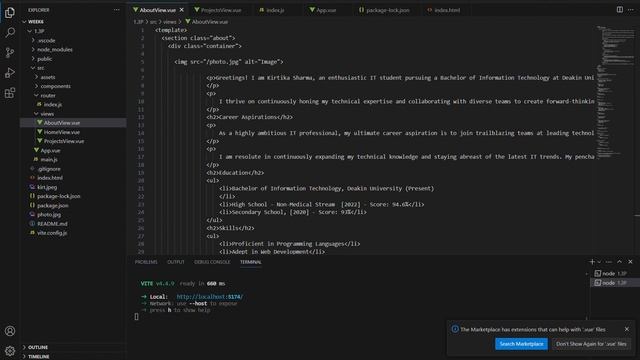Image resolution: width=640 pixels, height=360 pixels.
Task: Expand the Timeline section
Action: coord(73,356)
